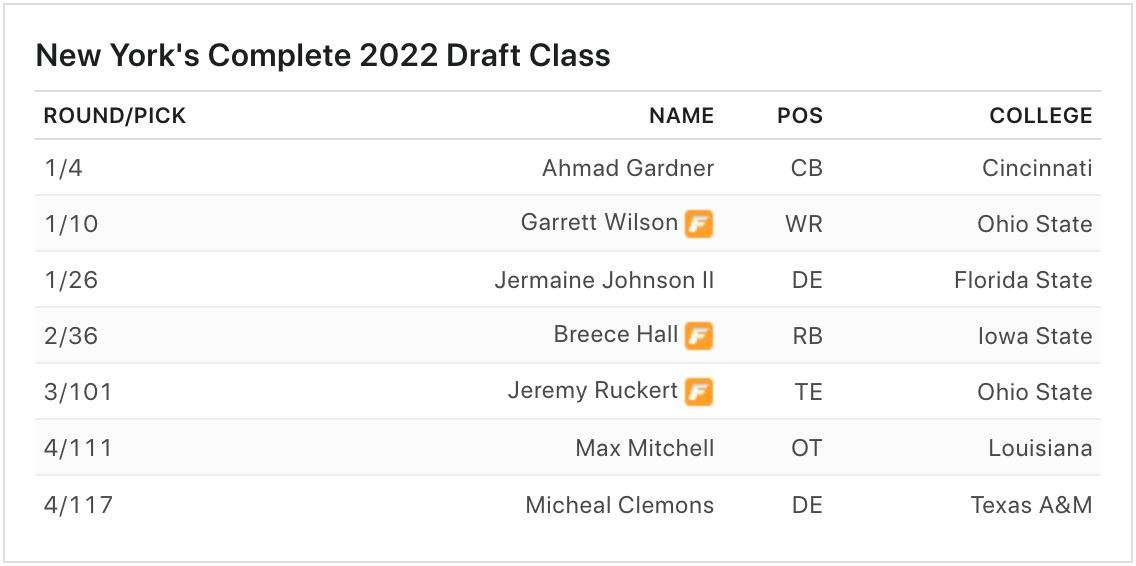Click the 1/4 round/pick cell
This screenshot has height=566, width=1136.
pyautogui.click(x=63, y=168)
